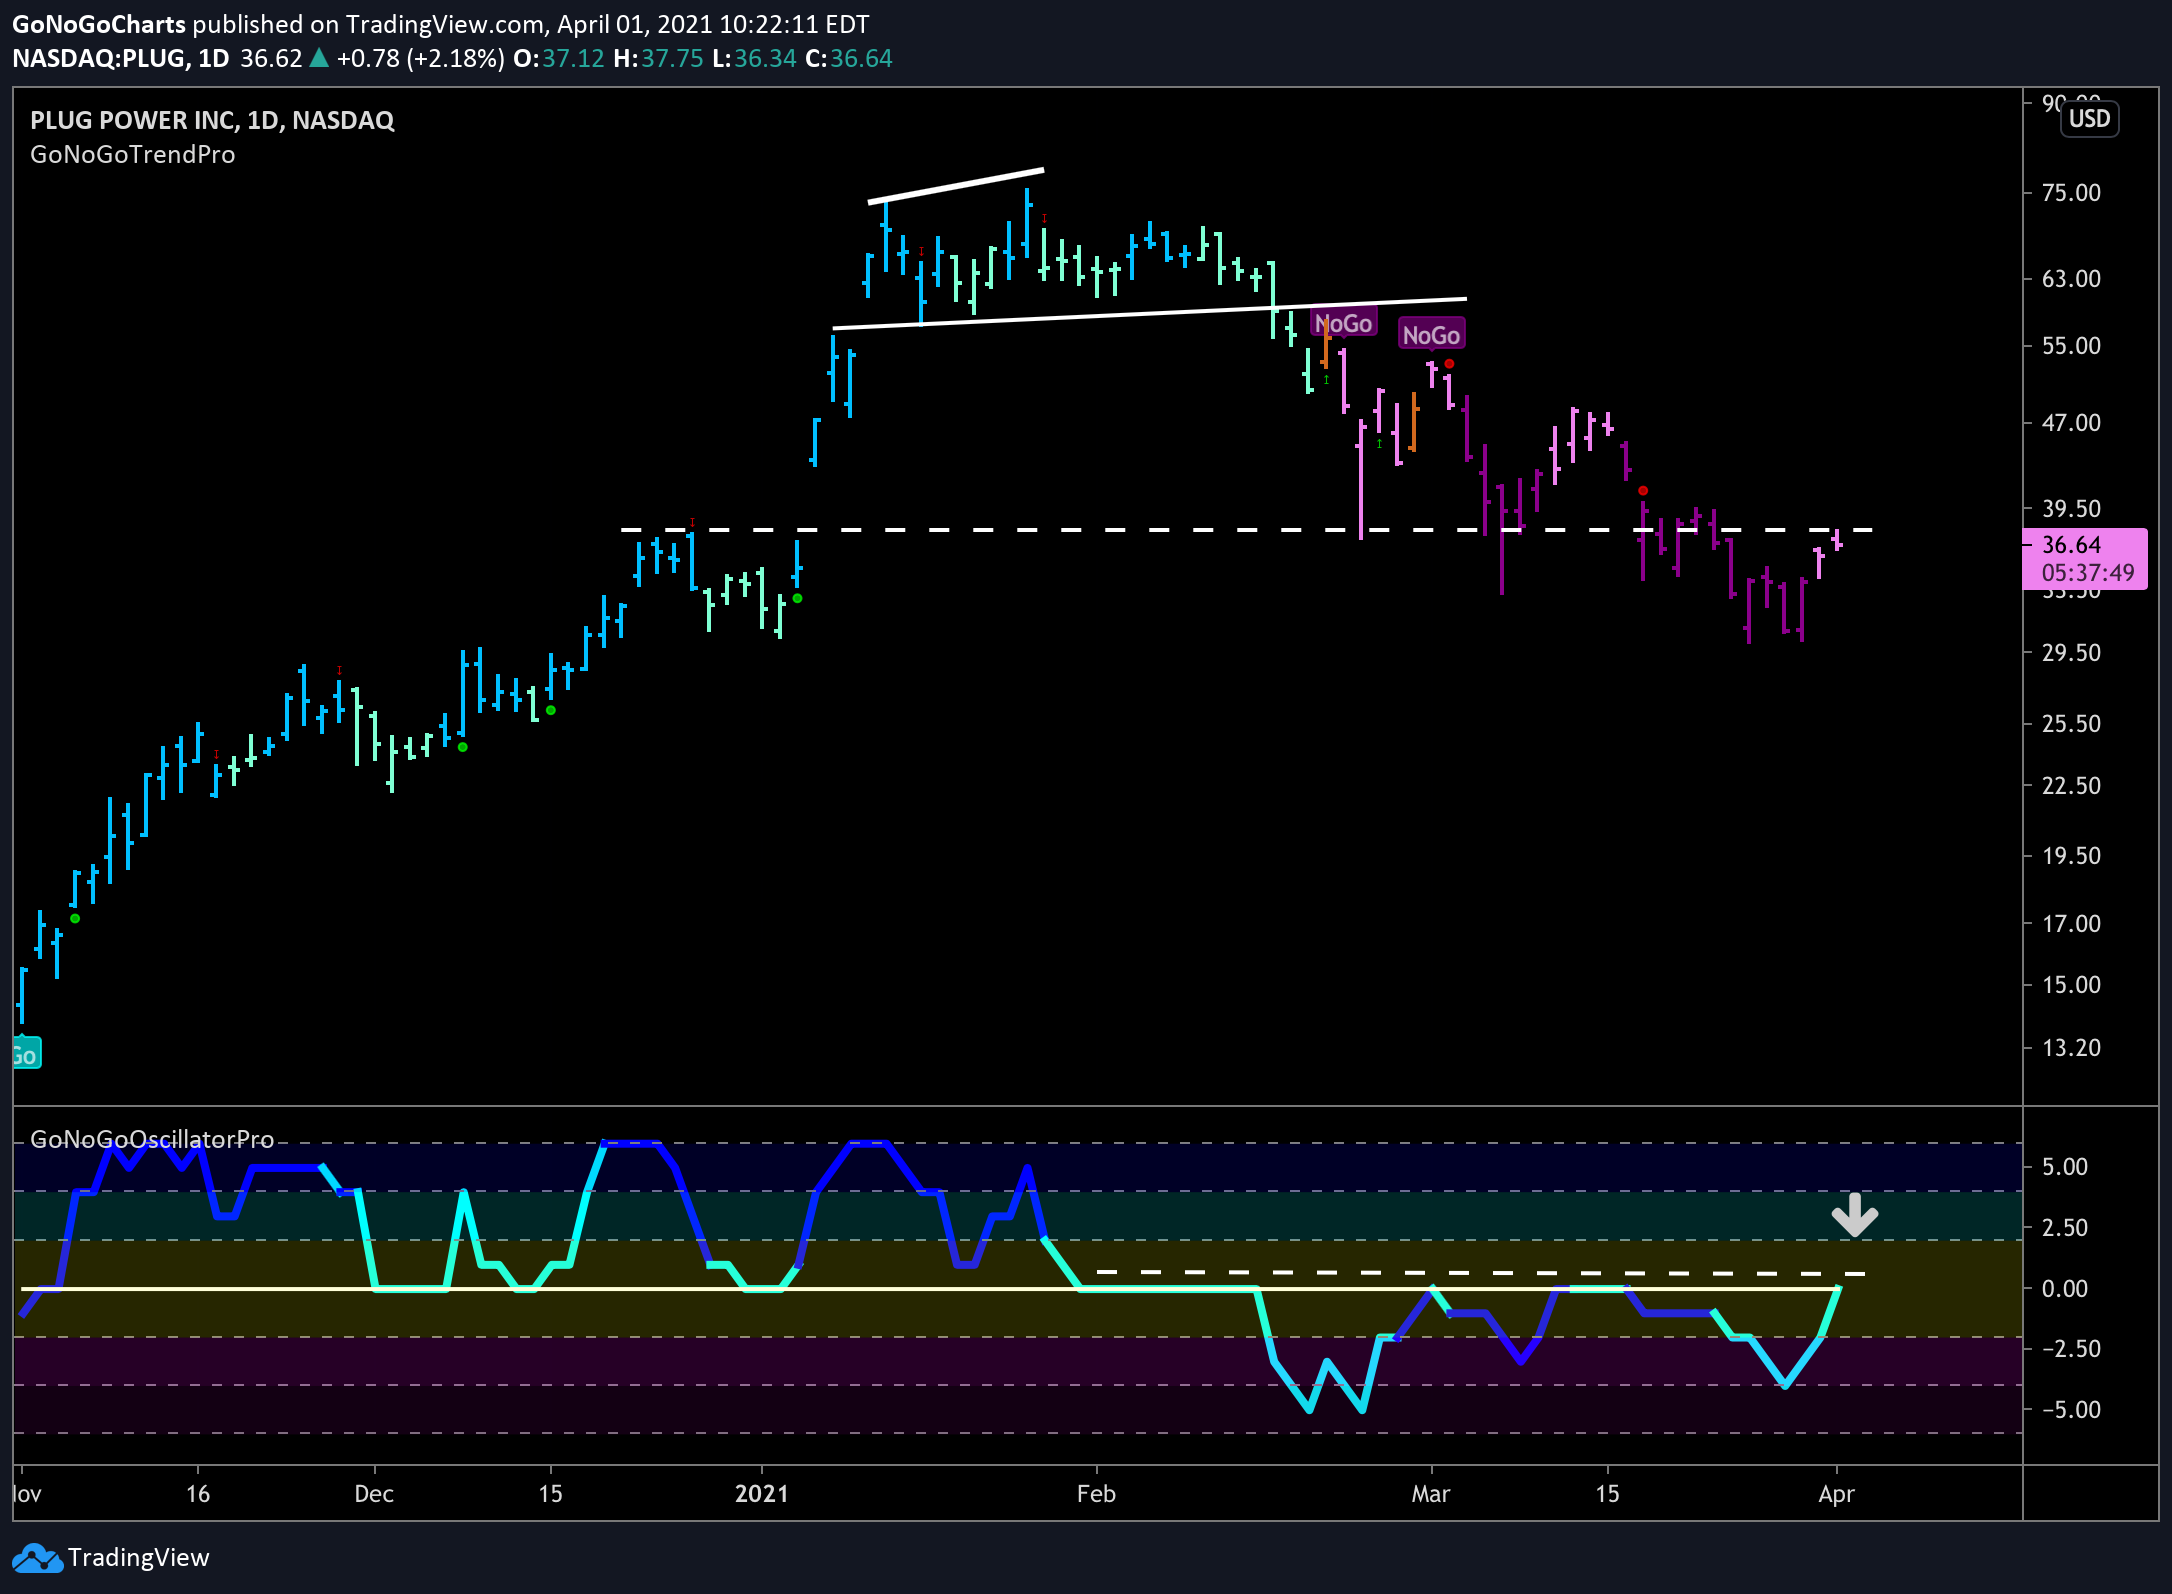
Task: Click the countdown timer 05:37:49
Action: click(2087, 573)
